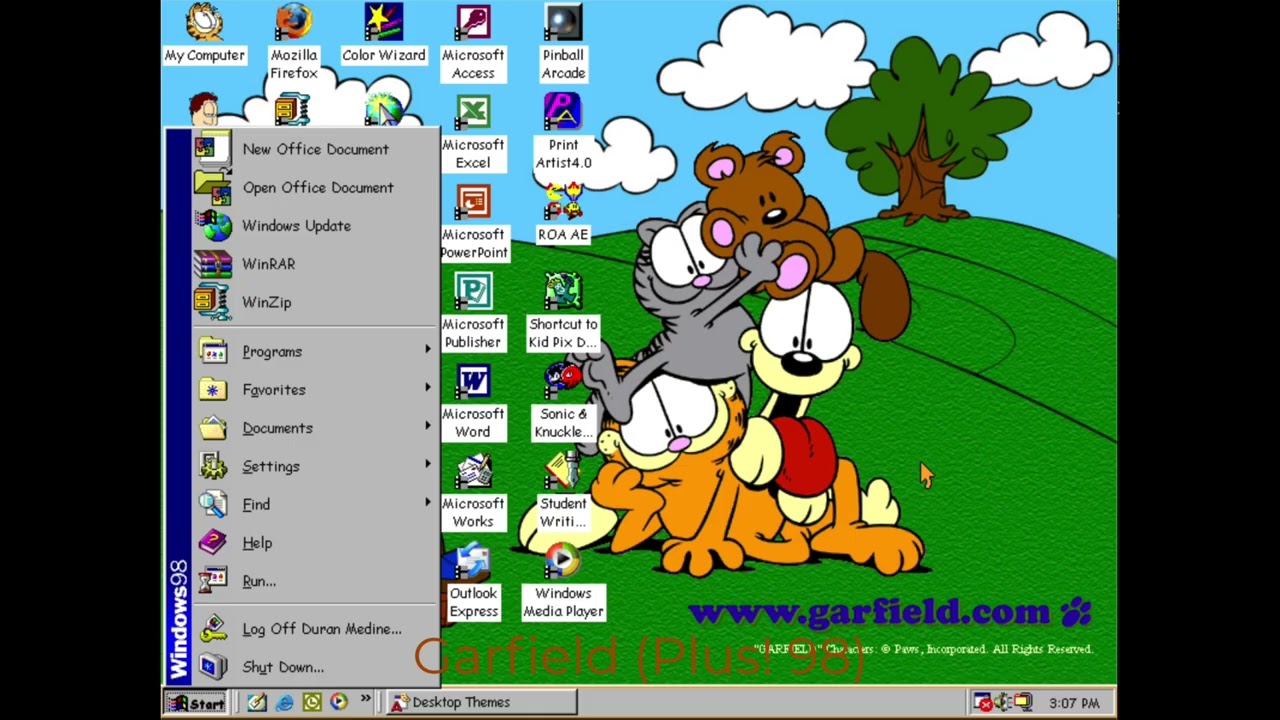
Task: Choose Open Office Document in Start menu
Action: (315, 187)
